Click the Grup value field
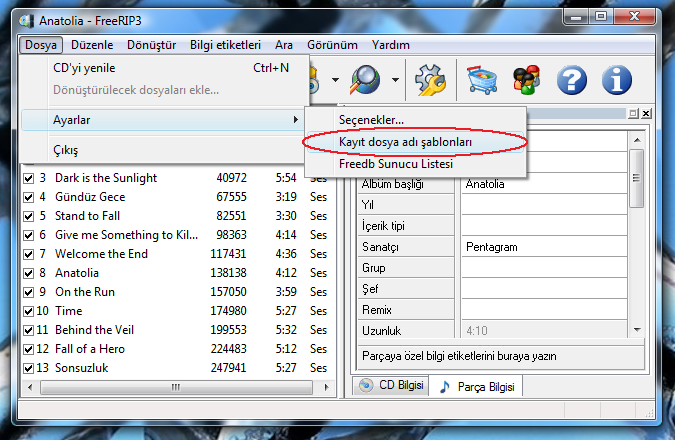 tap(544, 268)
